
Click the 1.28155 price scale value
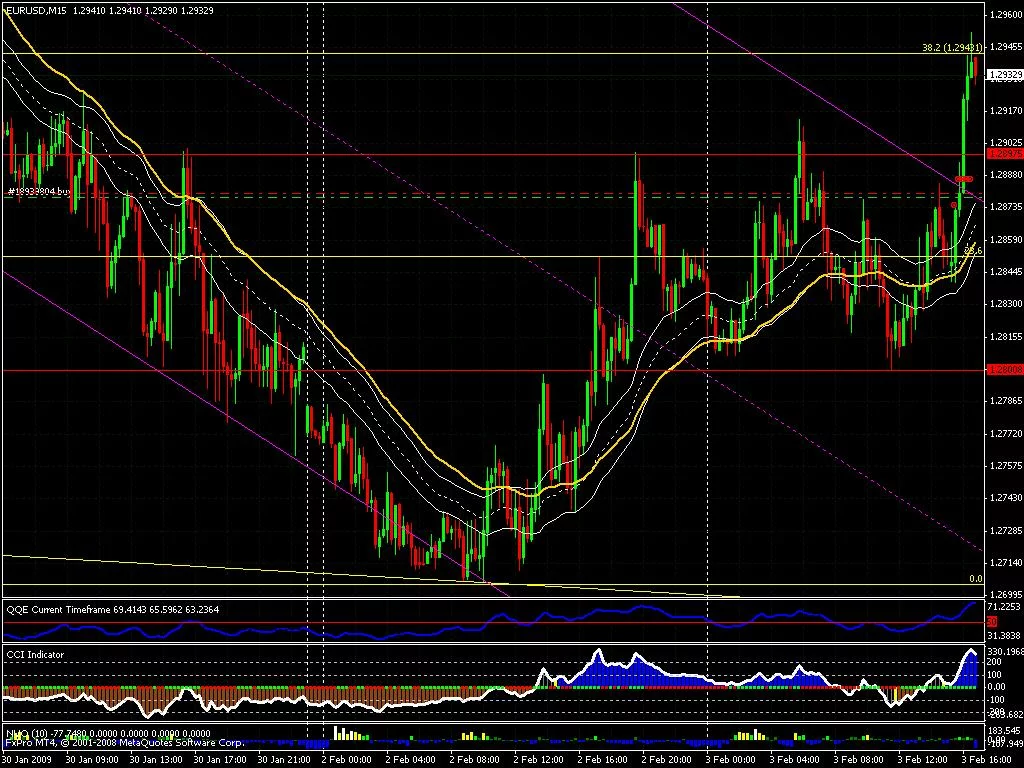1006,337
